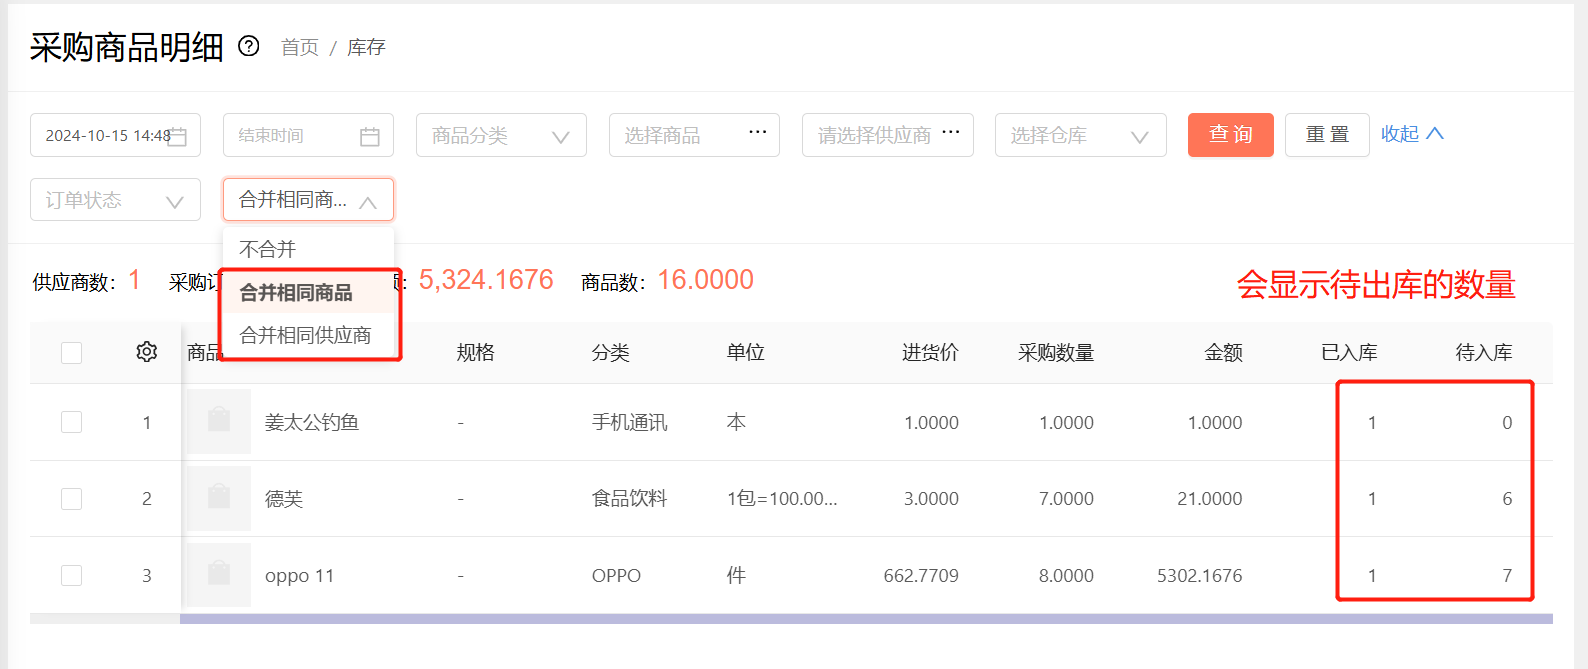Open column settings gear icon
Screen dimensions: 1588x669
147,352
